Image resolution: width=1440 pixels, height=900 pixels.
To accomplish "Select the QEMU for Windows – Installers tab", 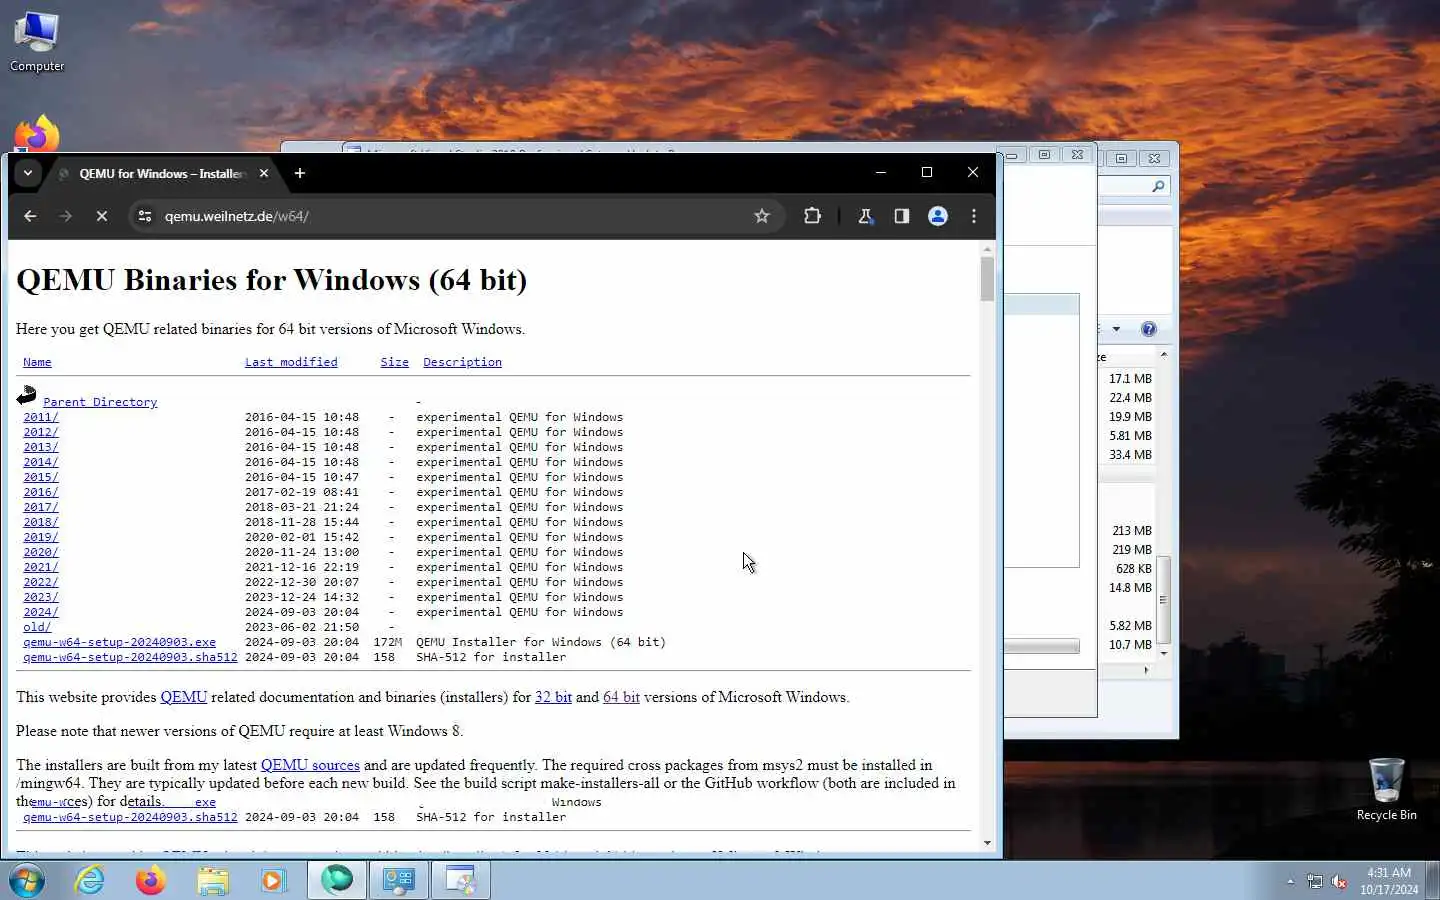I will tap(162, 173).
